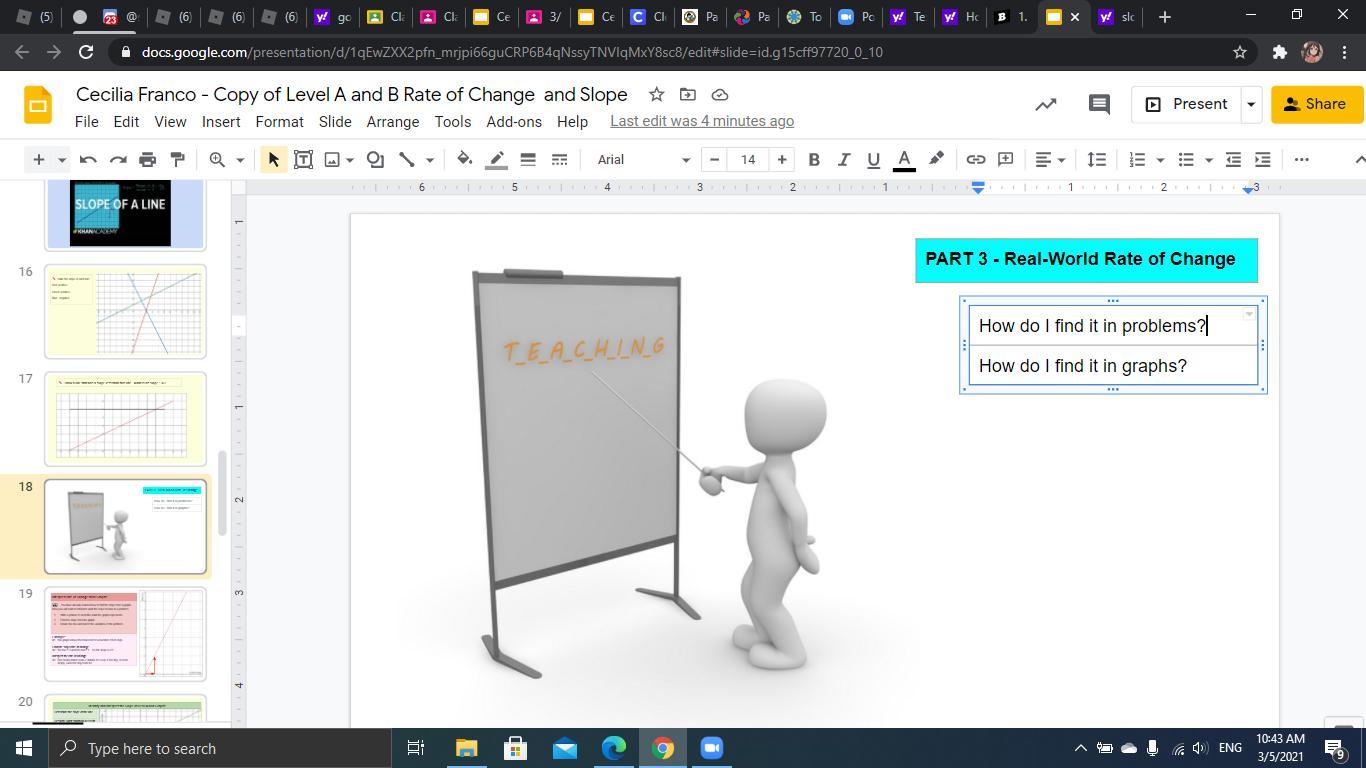Expand the numbered list style dropdown arrow
Viewport: 1366px width, 768px height.
pyautogui.click(x=1160, y=160)
